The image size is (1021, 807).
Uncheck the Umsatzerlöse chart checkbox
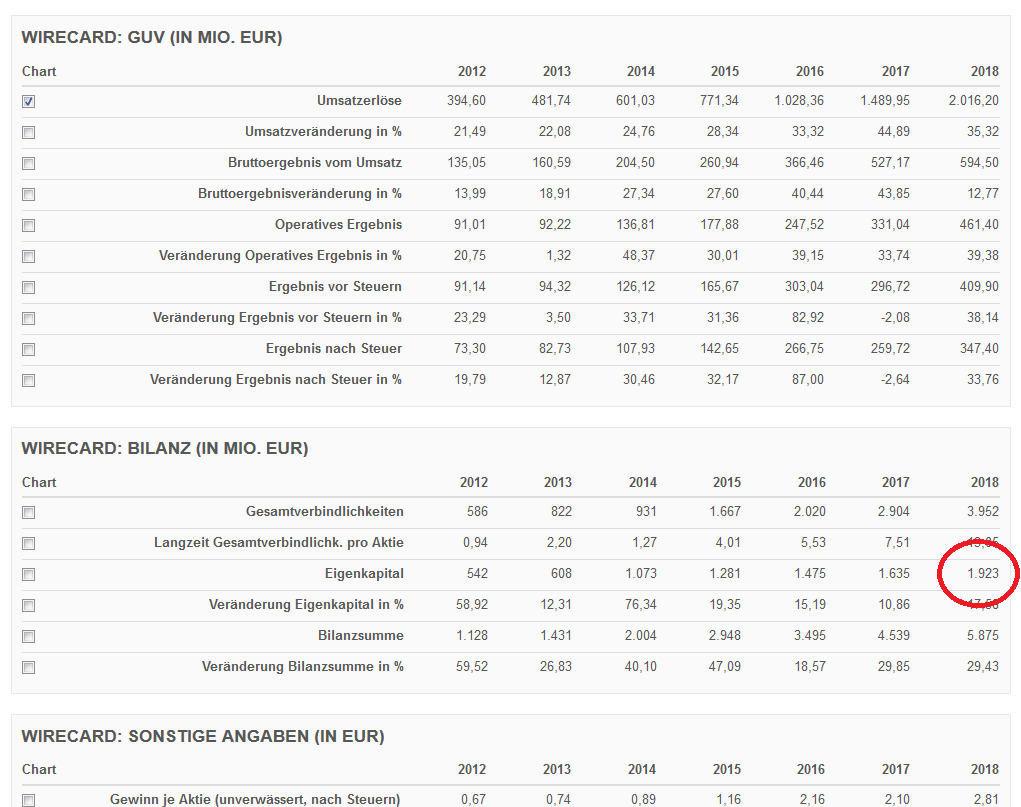pos(28,101)
